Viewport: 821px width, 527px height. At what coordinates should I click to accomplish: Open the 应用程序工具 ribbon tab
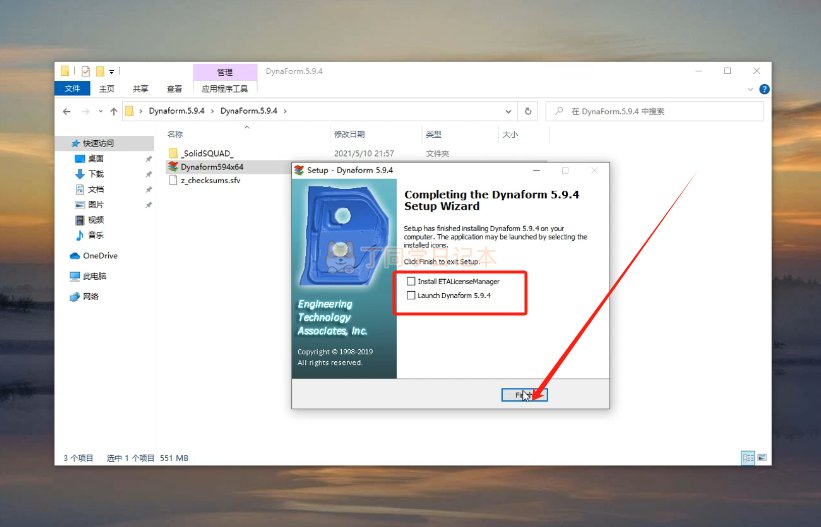pos(225,89)
